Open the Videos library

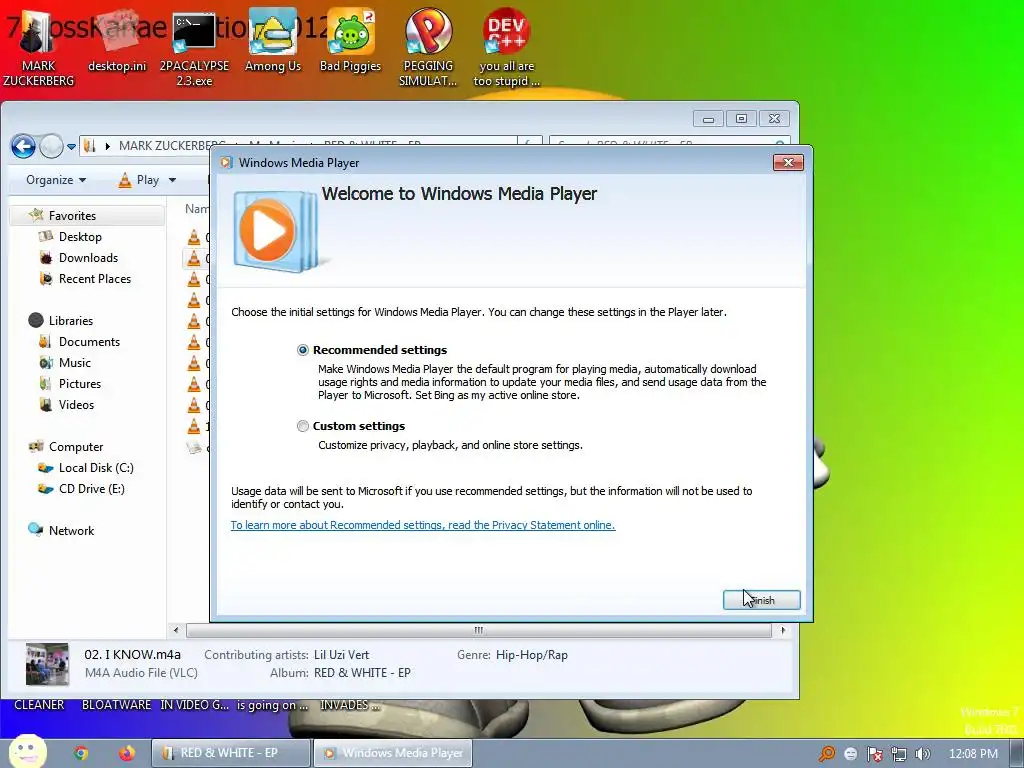tap(76, 405)
